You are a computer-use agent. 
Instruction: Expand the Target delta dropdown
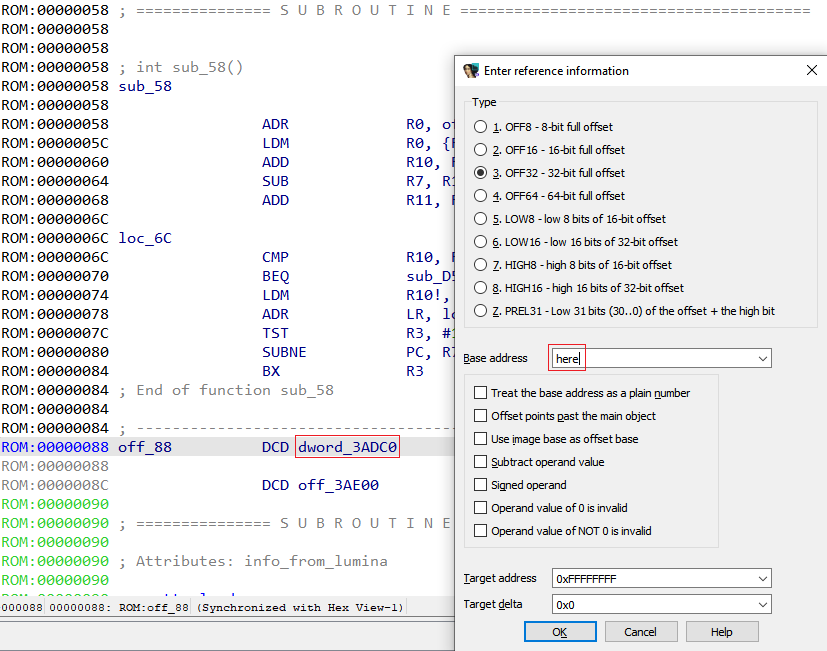tap(763, 604)
